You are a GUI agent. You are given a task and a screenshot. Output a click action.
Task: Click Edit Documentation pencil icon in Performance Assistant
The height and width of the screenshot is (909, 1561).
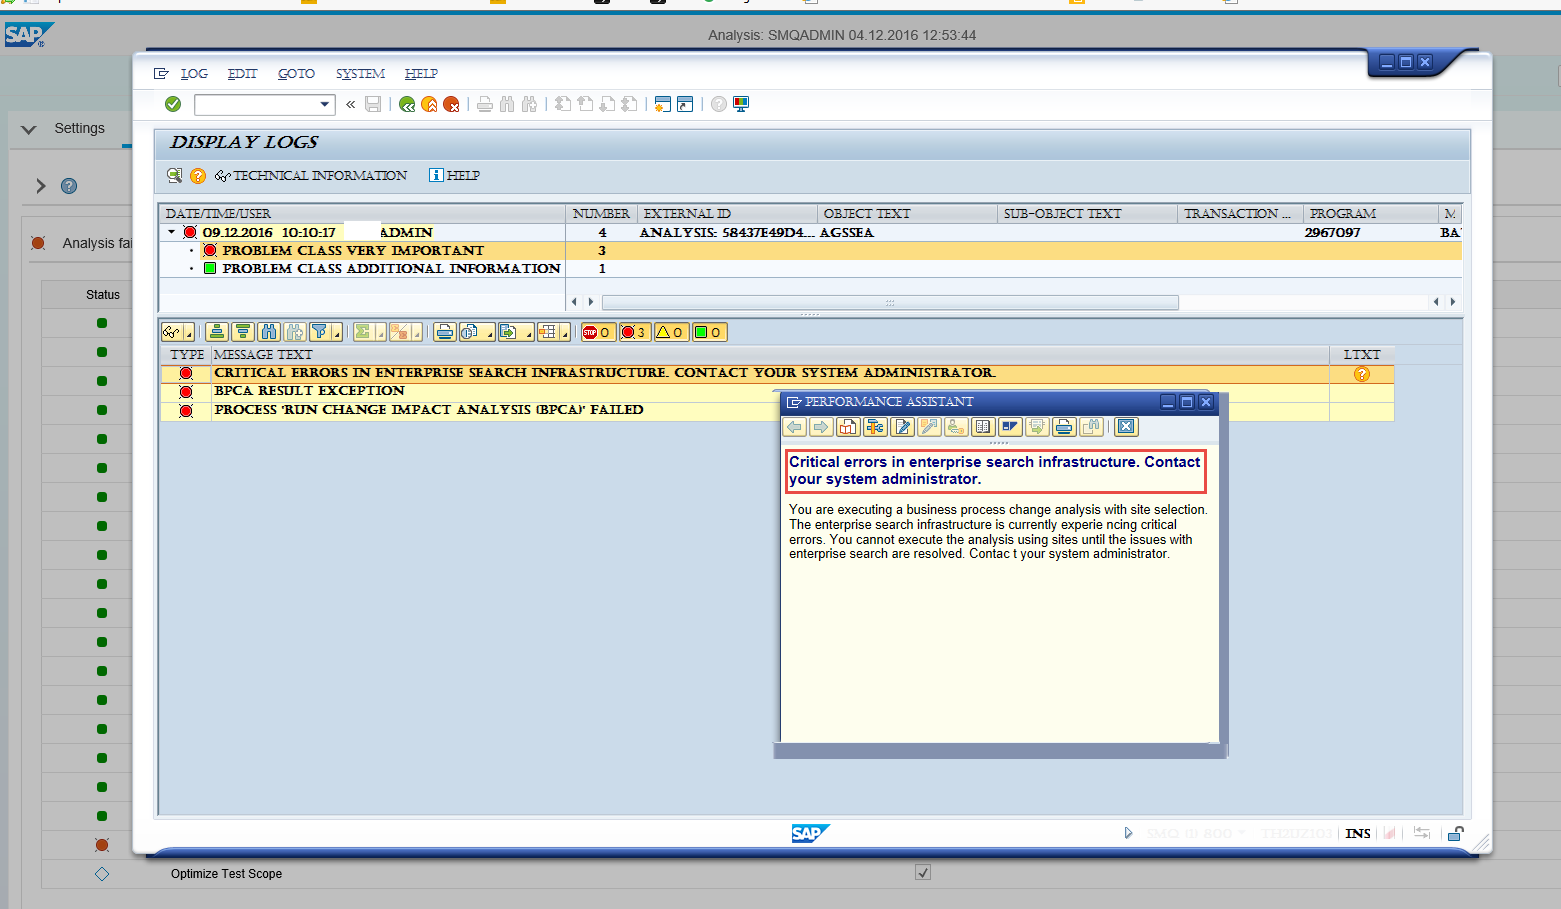[902, 427]
